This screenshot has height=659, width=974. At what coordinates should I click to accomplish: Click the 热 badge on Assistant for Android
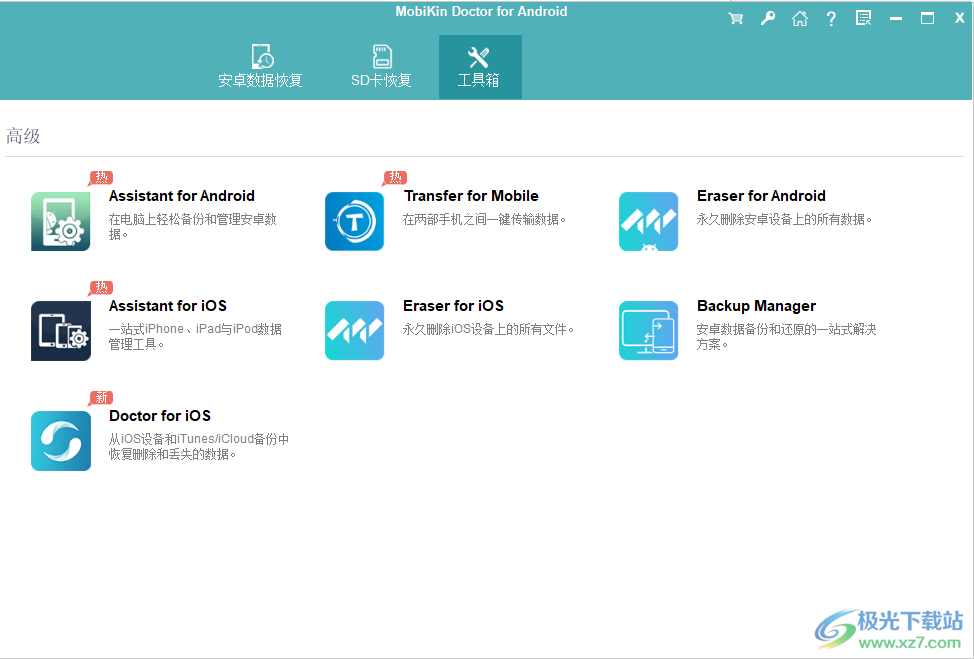[x=100, y=177]
